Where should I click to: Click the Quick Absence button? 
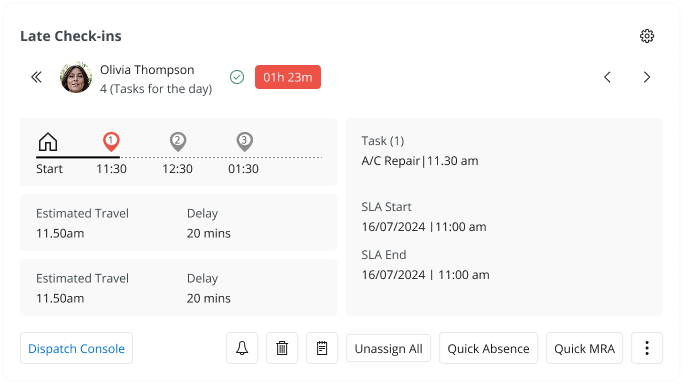489,348
